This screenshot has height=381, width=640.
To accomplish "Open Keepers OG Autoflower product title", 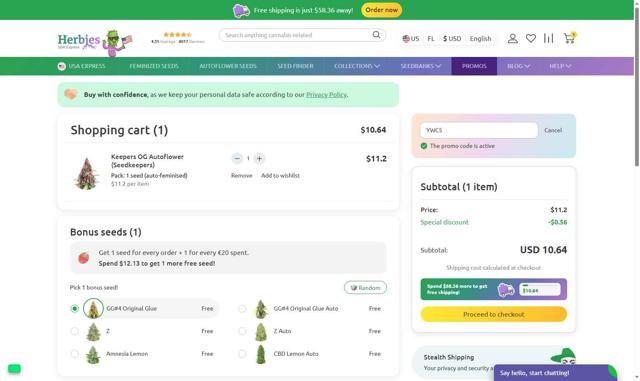I will [x=147, y=161].
